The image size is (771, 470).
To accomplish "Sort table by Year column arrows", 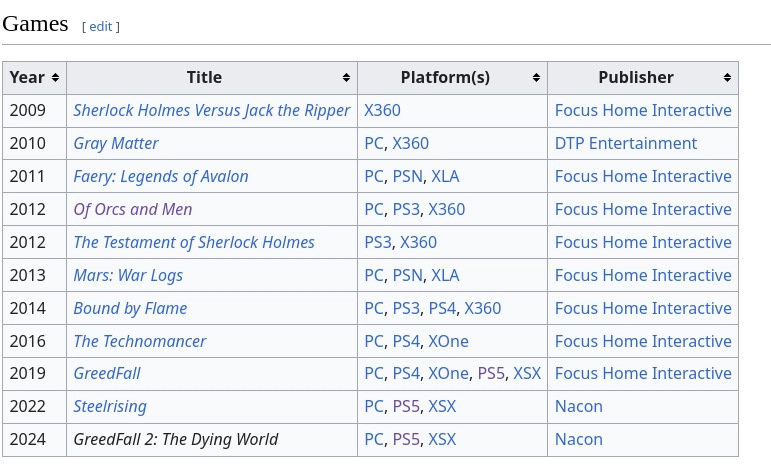I will coord(55,78).
